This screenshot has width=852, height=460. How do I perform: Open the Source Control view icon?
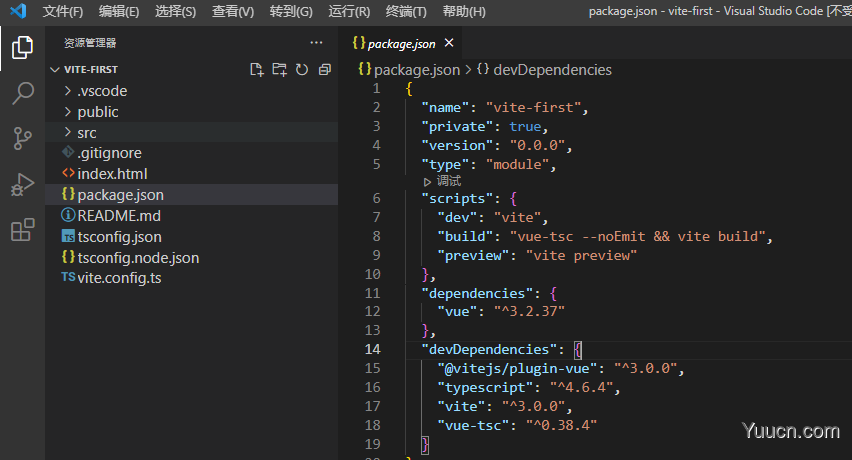[22, 138]
